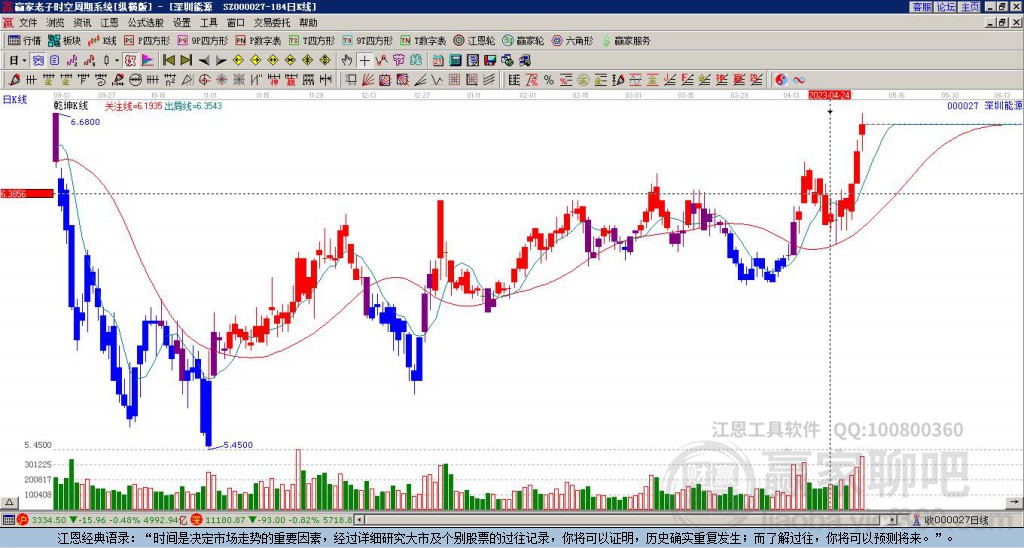The height and width of the screenshot is (548, 1024).
Task: Open the 公式选股 menu
Action: click(x=146, y=23)
